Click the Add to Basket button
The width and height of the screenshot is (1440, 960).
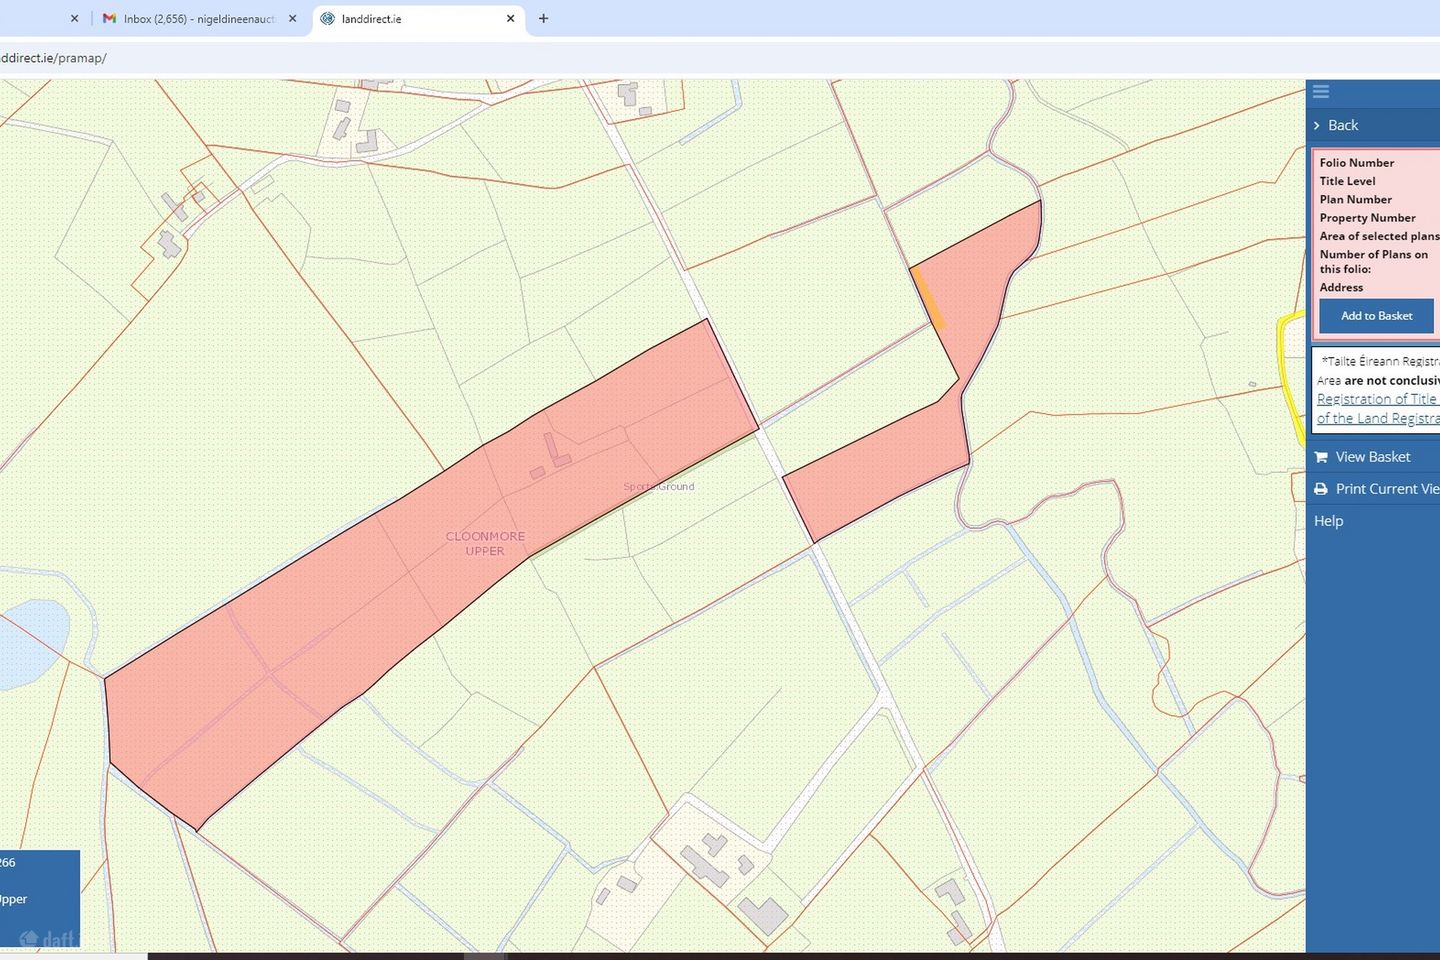click(x=1375, y=315)
